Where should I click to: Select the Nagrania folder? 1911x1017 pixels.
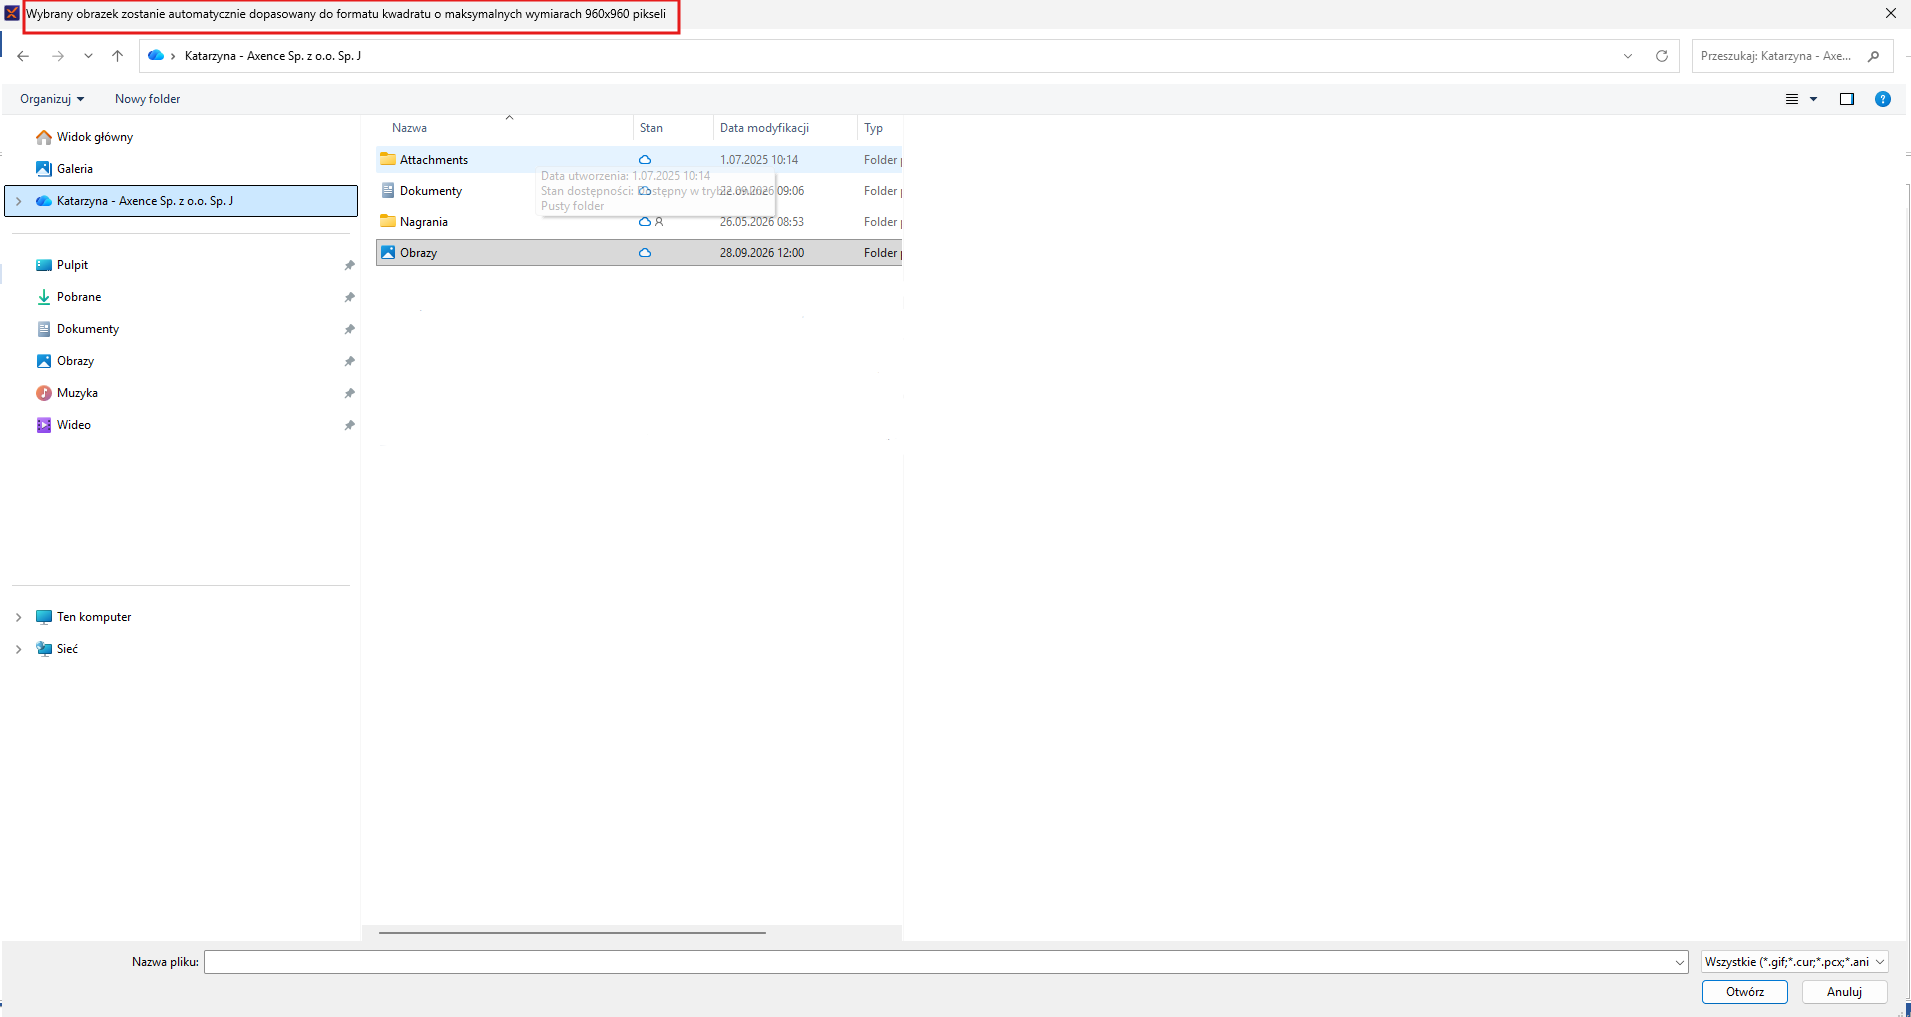[639, 222]
